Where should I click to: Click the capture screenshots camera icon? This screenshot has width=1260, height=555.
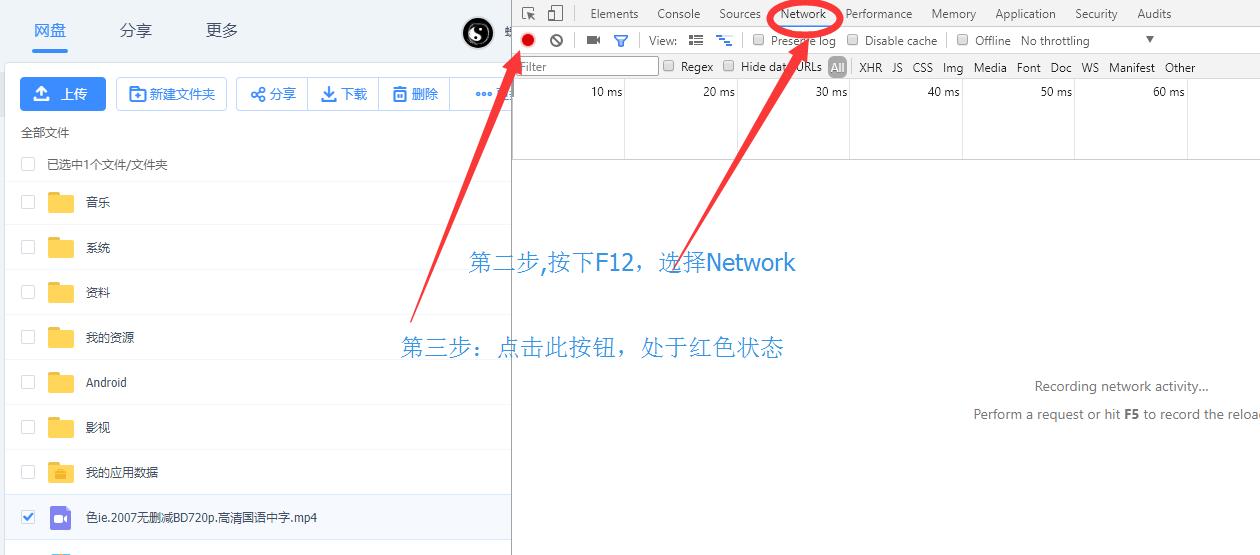click(x=593, y=41)
